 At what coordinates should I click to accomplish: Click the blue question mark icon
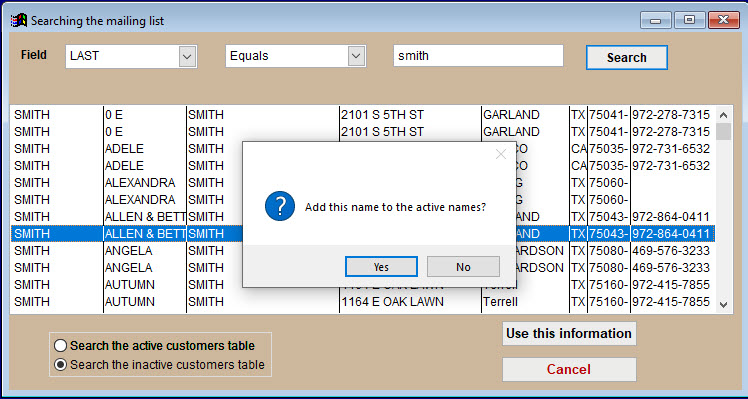pos(280,206)
